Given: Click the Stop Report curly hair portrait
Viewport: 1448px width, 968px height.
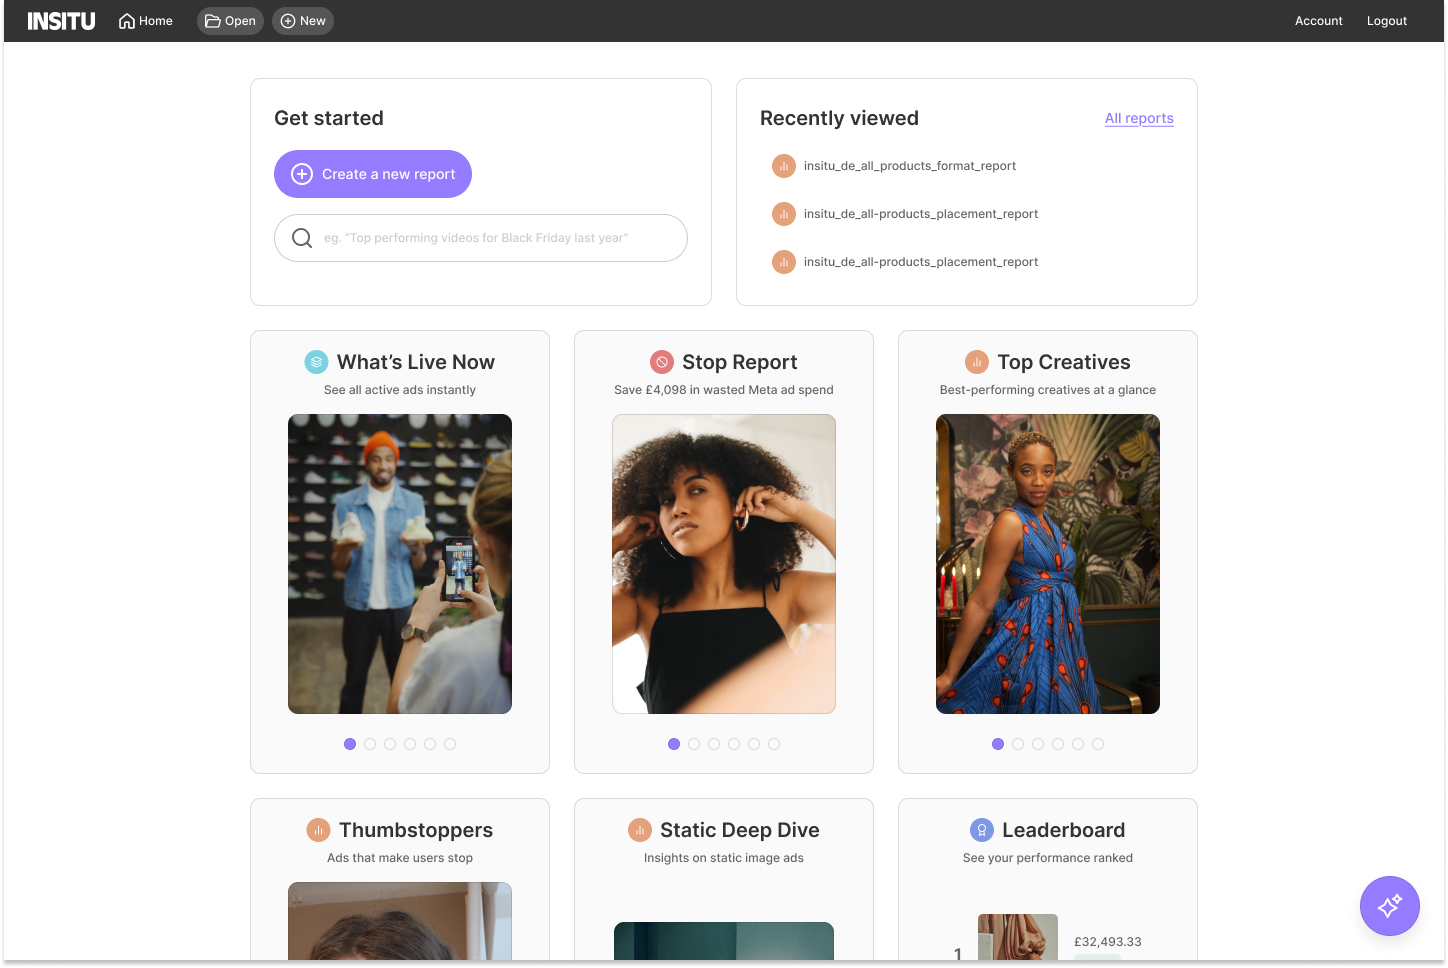Looking at the screenshot, I should point(724,564).
